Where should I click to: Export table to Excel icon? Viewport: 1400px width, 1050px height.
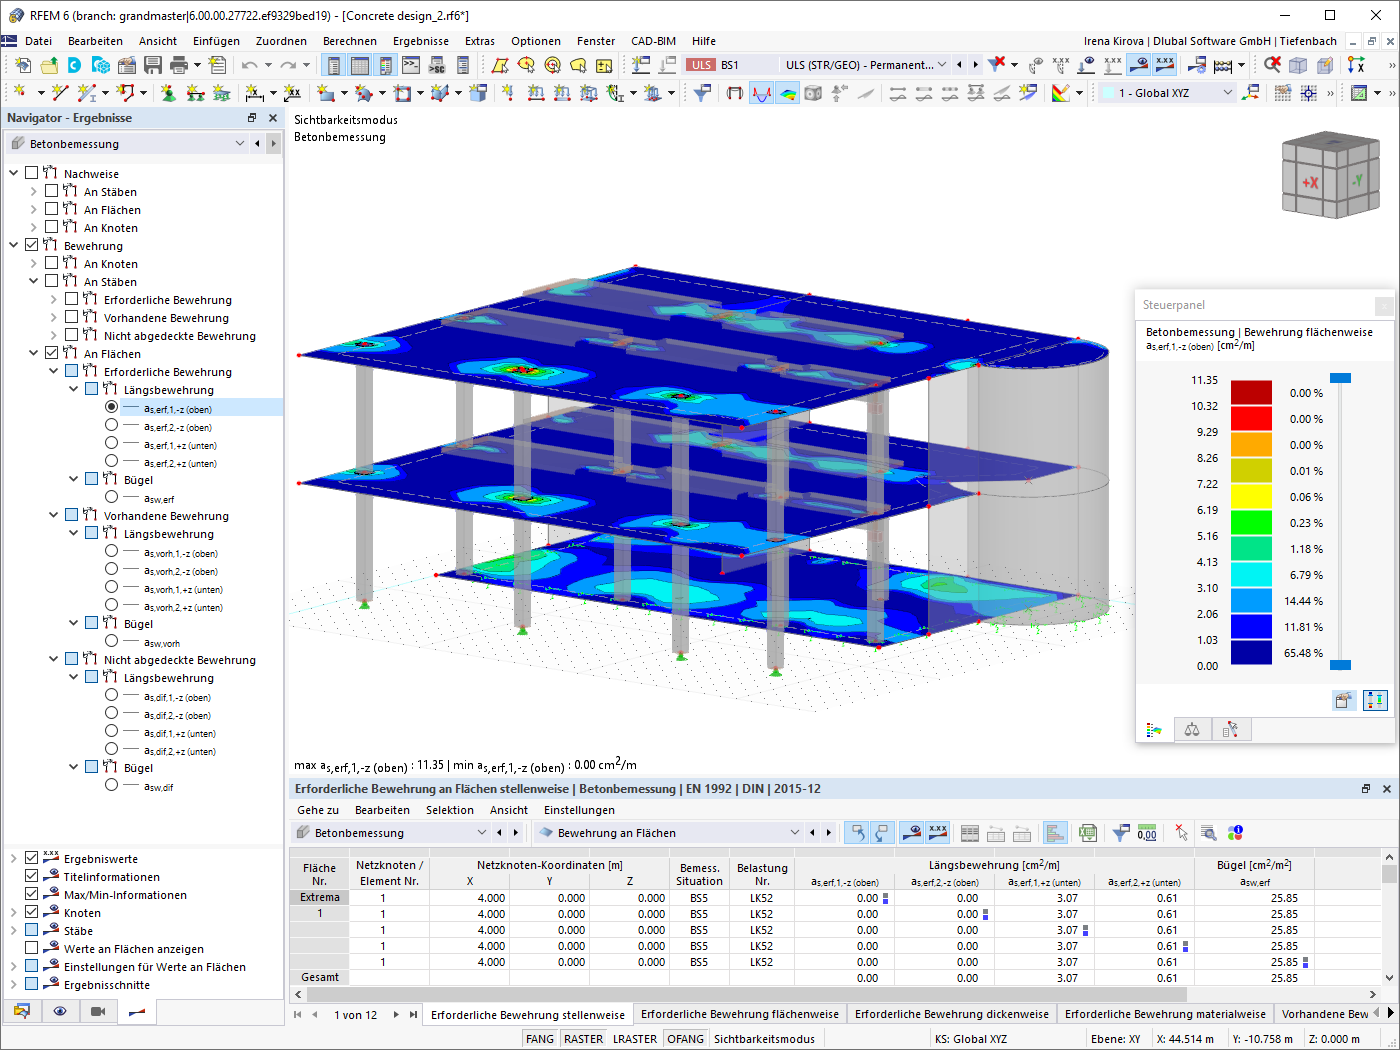[1088, 833]
